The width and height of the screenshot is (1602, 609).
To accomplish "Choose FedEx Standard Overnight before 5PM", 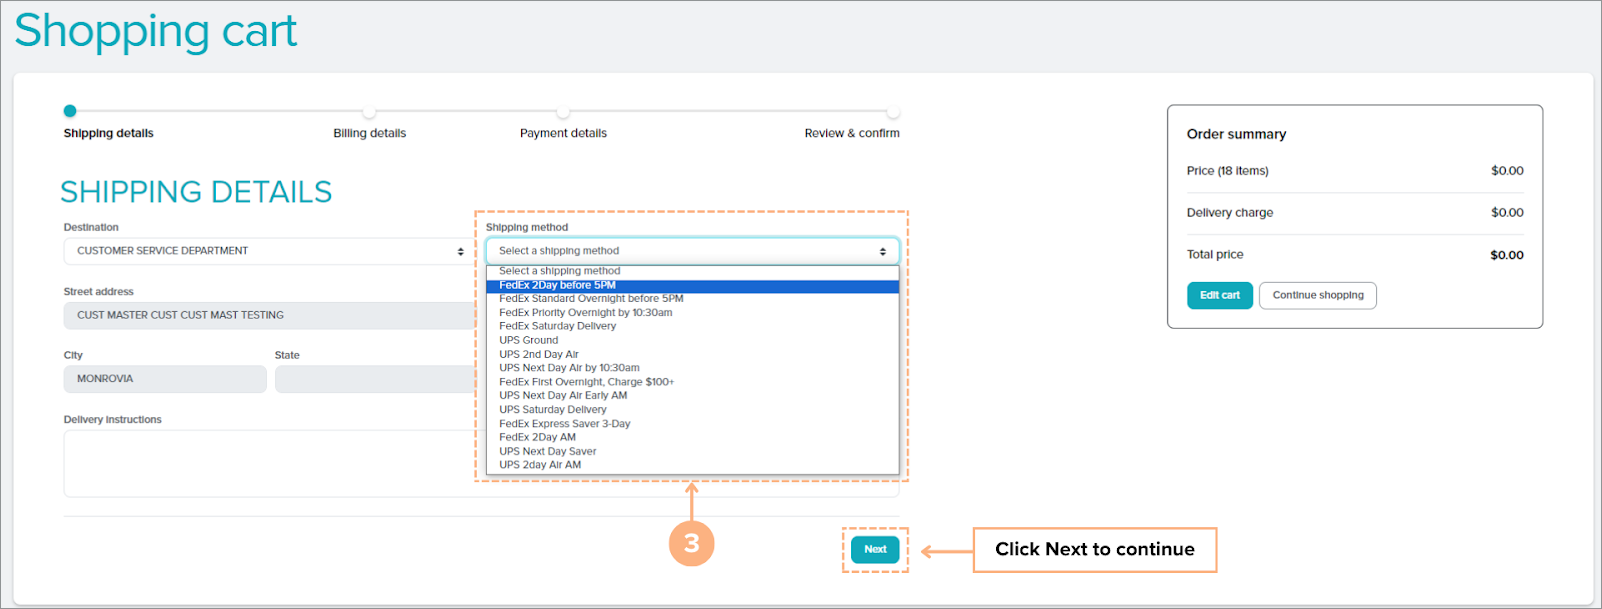I will tap(591, 299).
